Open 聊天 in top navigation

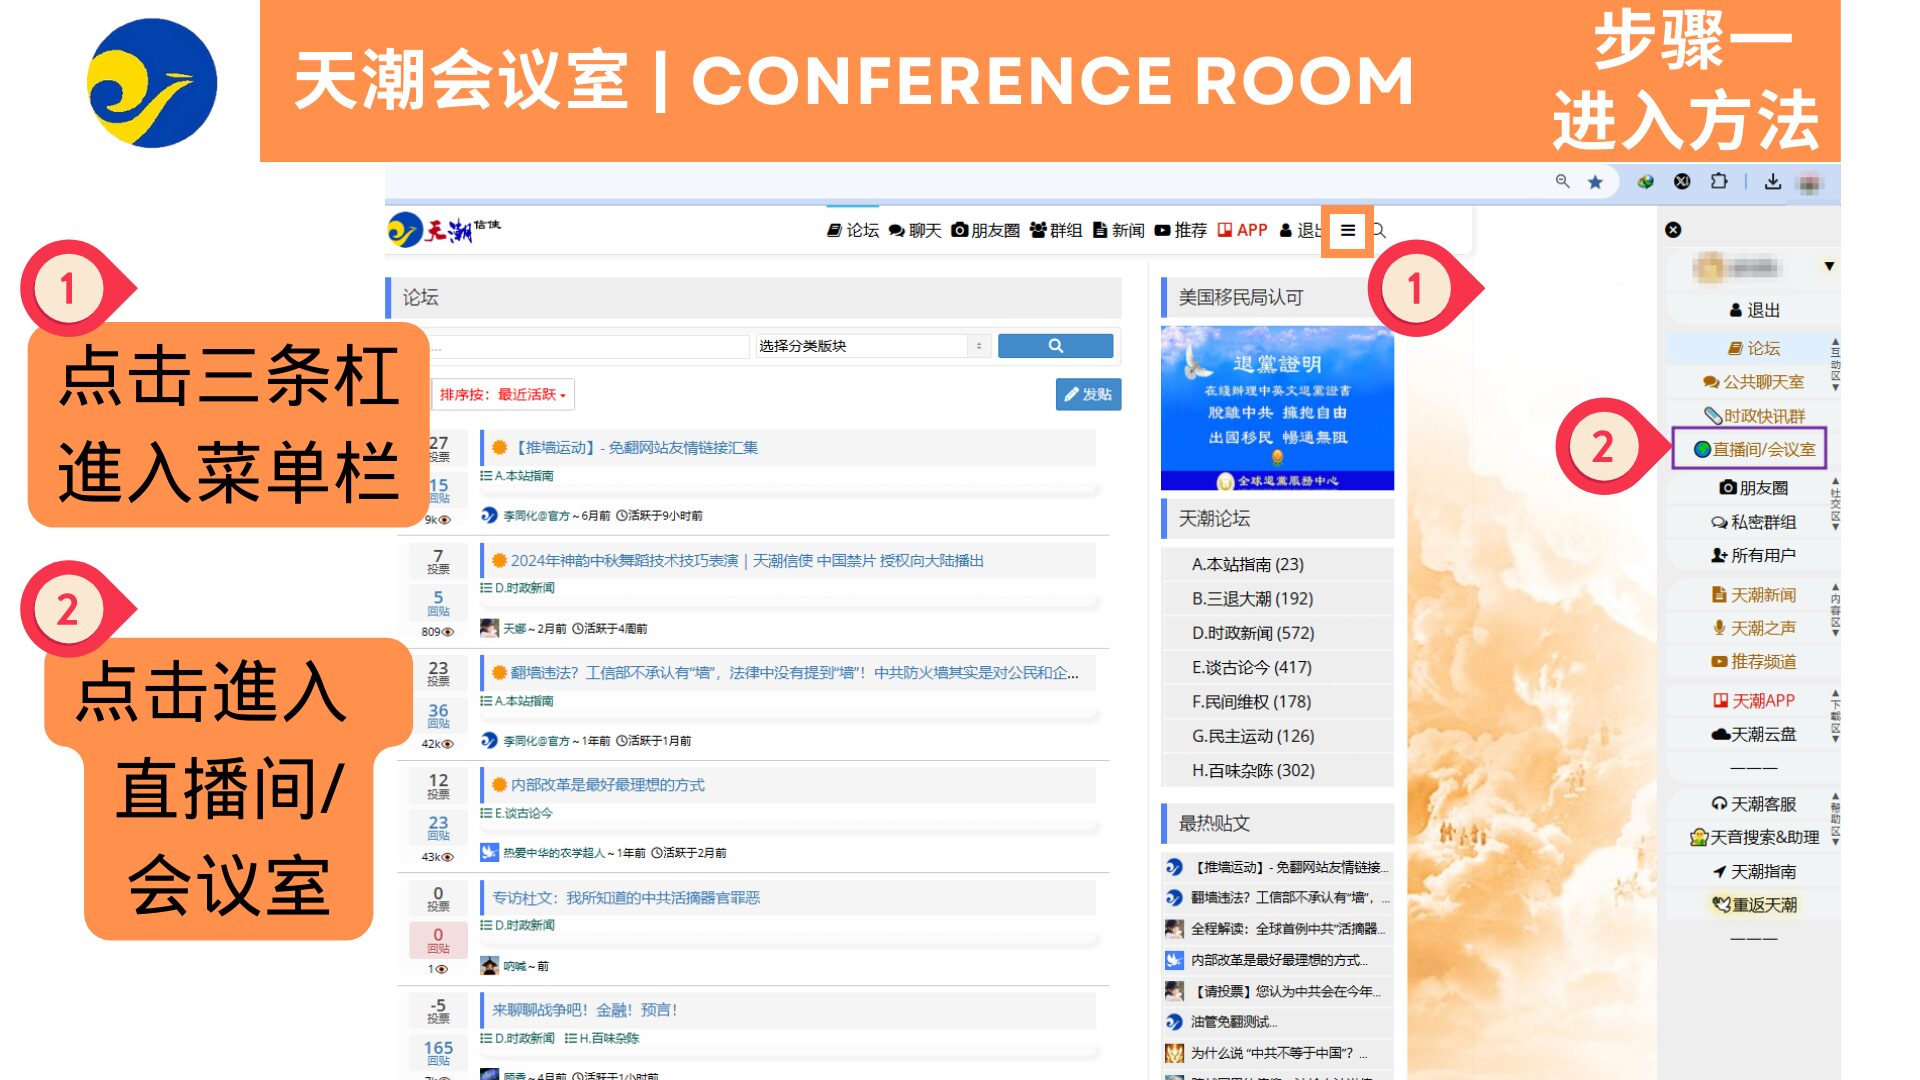pyautogui.click(x=915, y=230)
